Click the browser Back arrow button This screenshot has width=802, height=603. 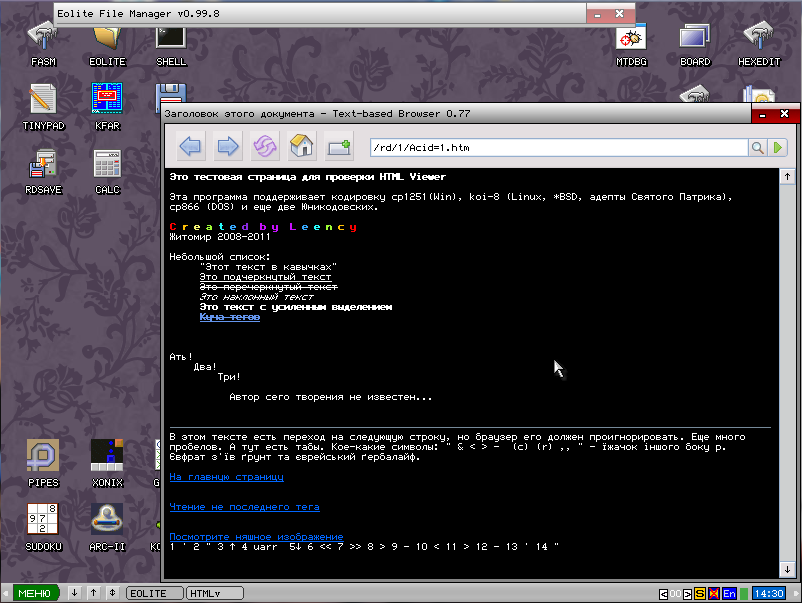coord(191,148)
